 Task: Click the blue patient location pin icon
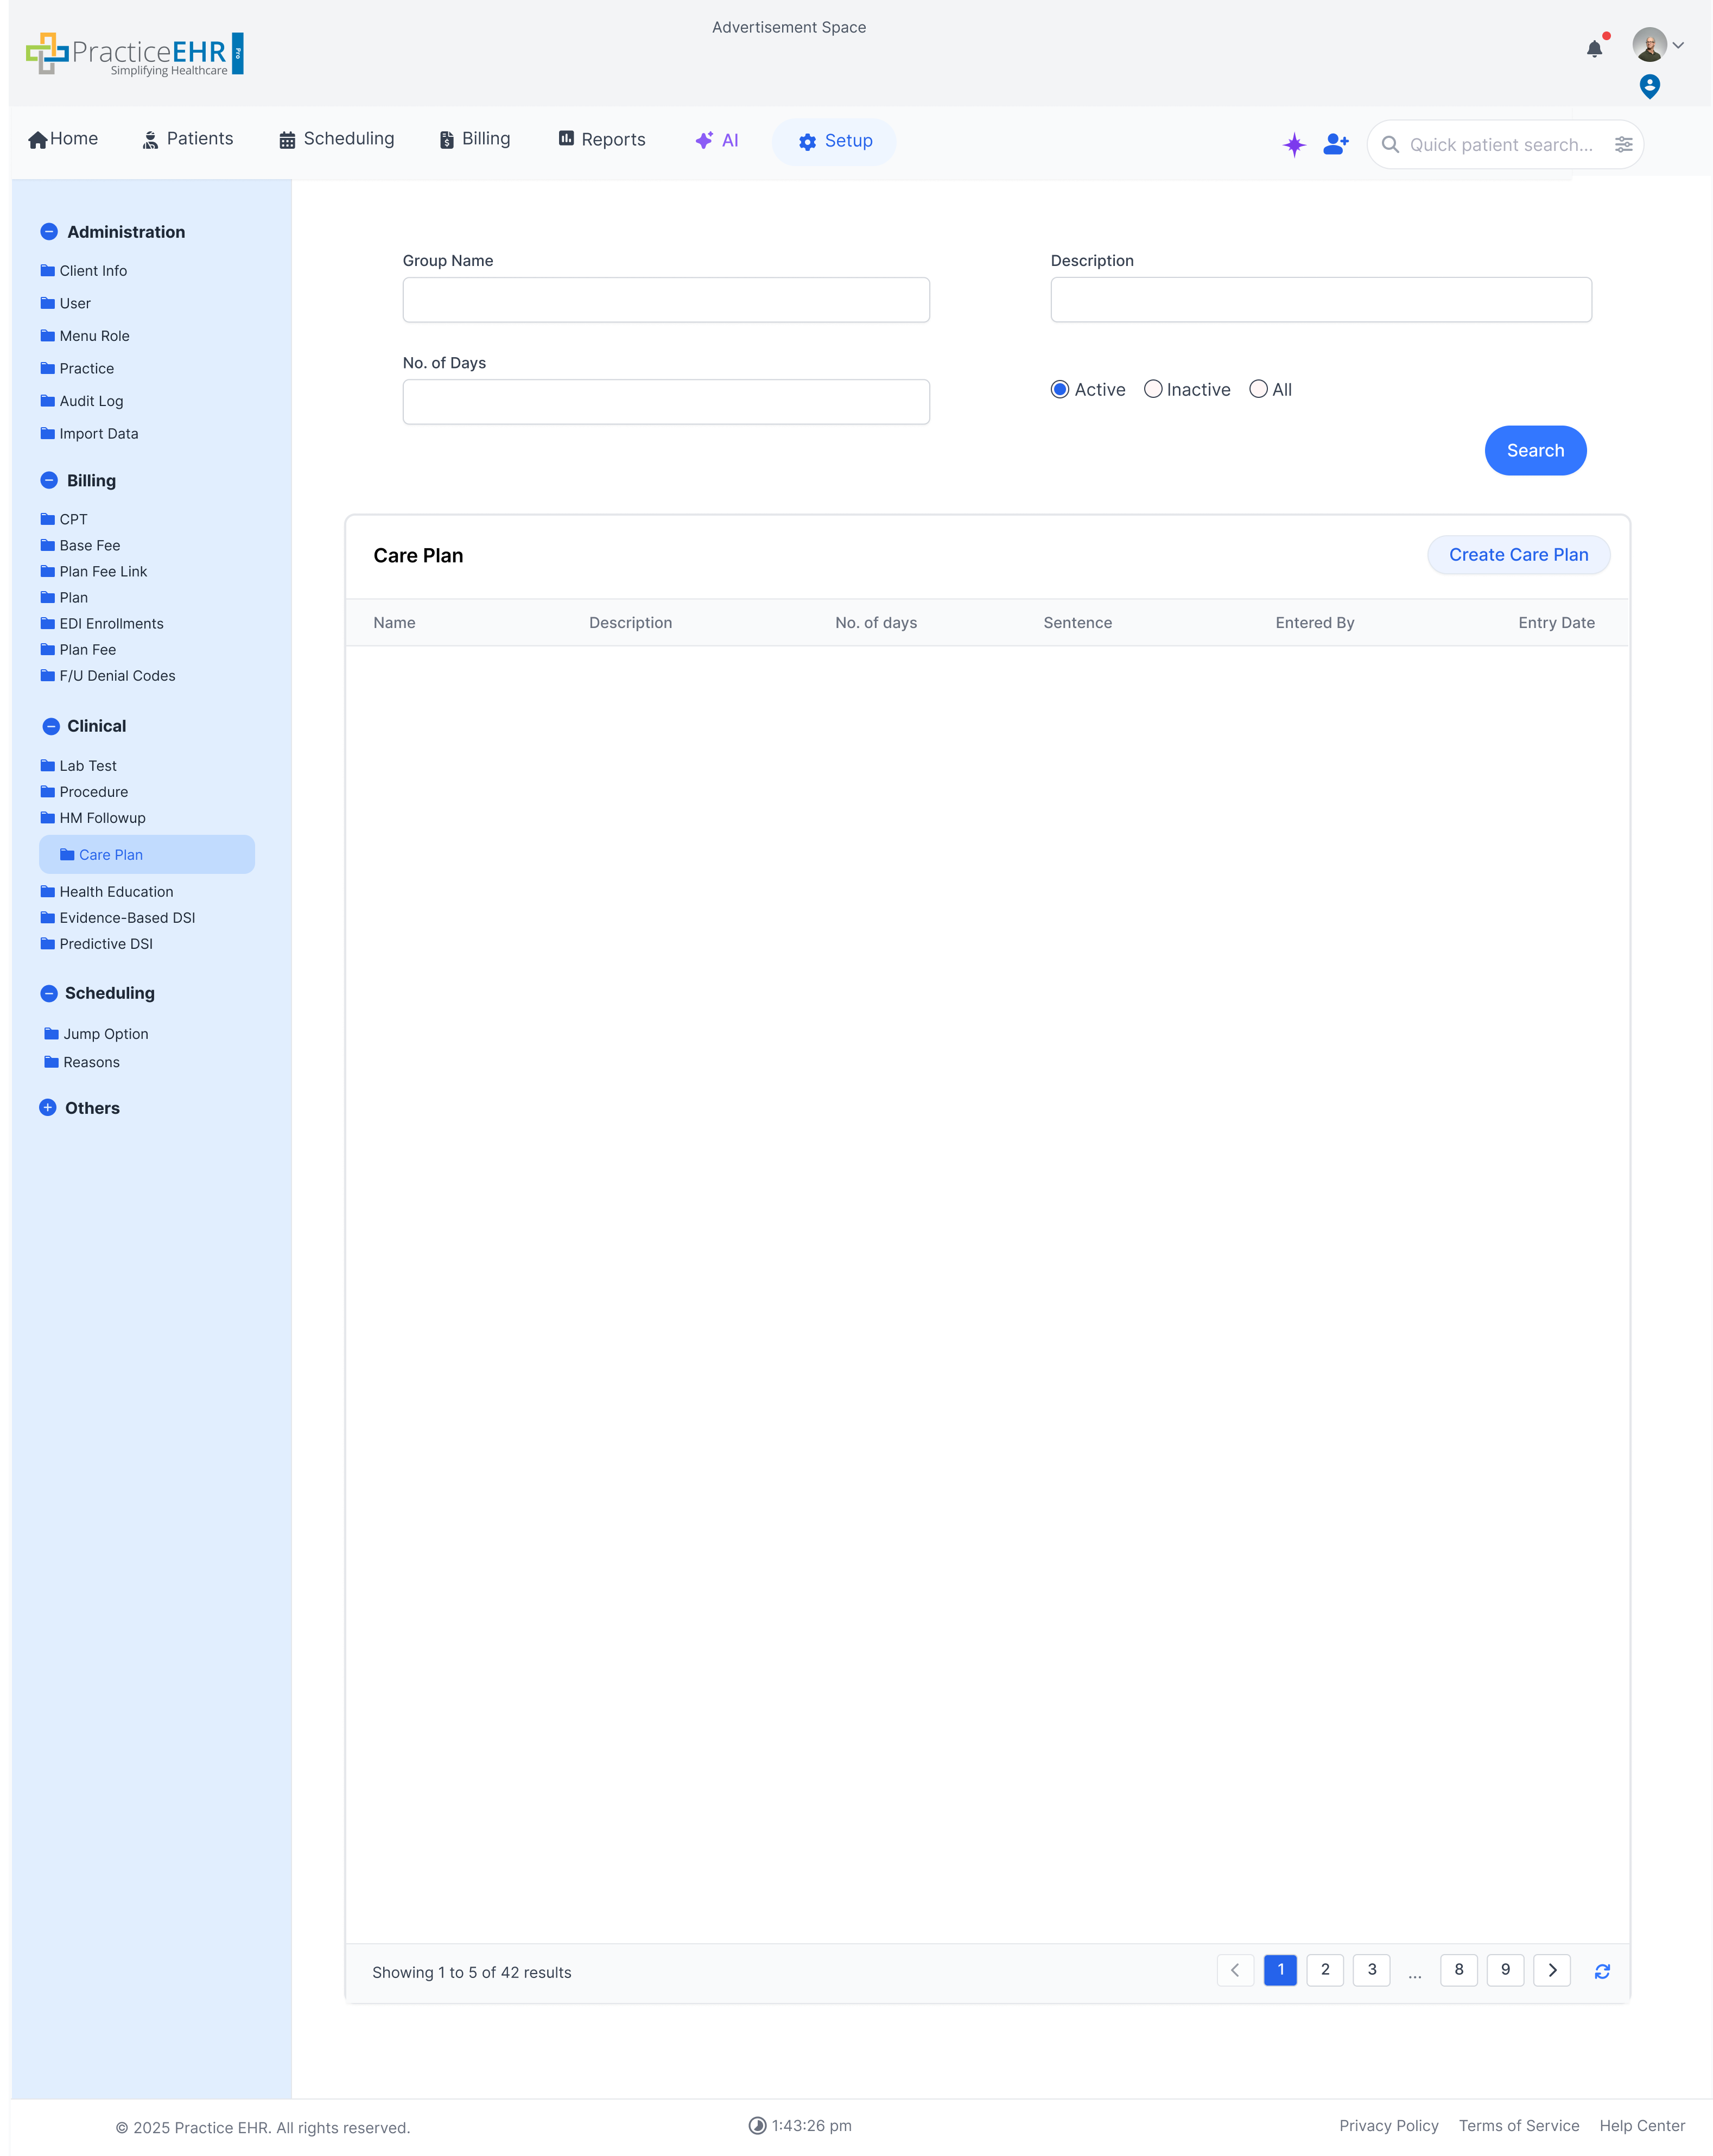point(1650,86)
